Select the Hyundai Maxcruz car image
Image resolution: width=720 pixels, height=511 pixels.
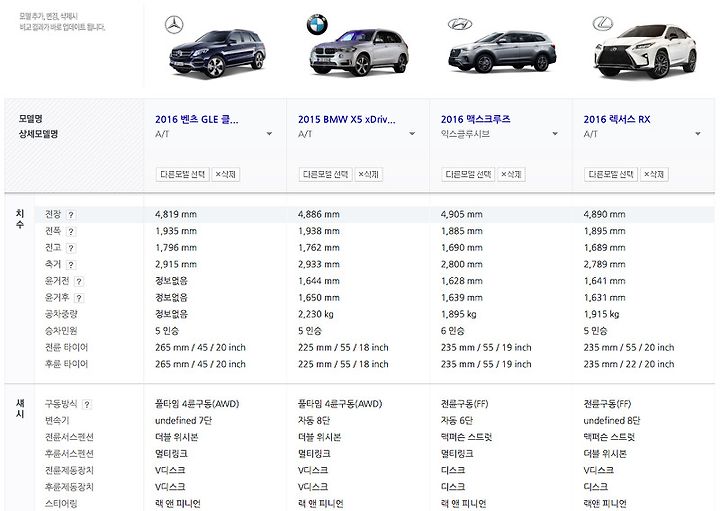[502, 52]
